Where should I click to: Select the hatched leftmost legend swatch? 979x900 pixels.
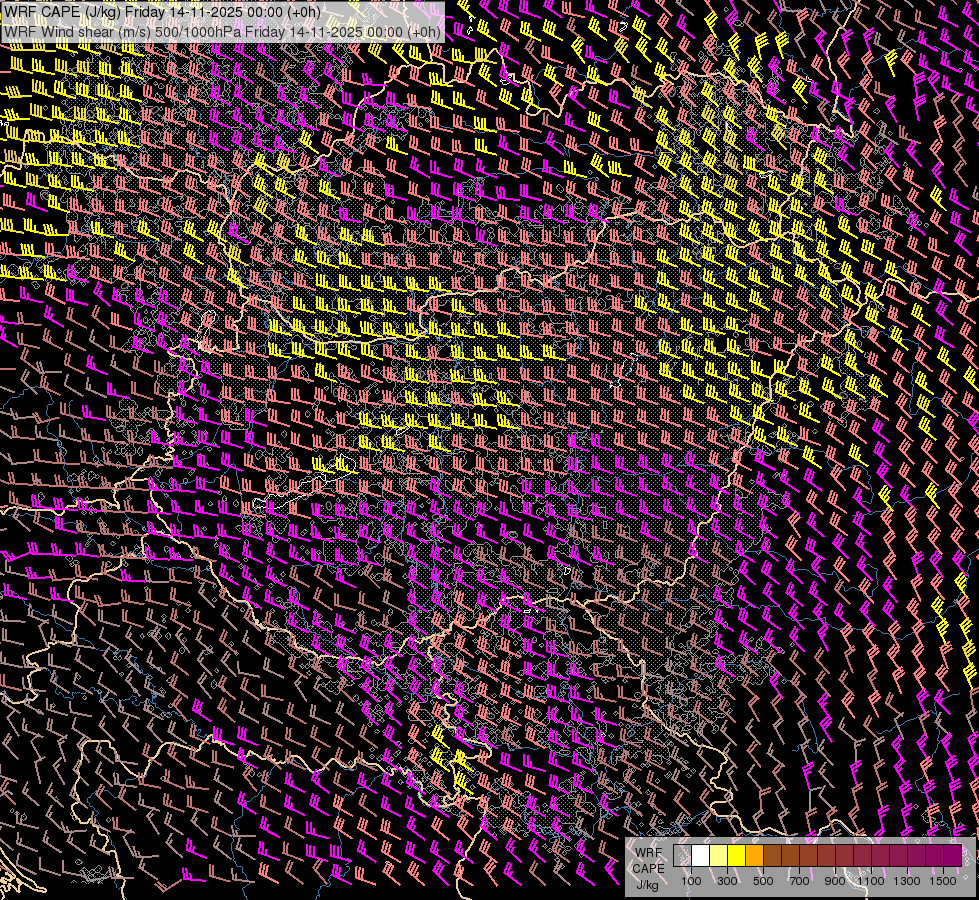[682, 856]
